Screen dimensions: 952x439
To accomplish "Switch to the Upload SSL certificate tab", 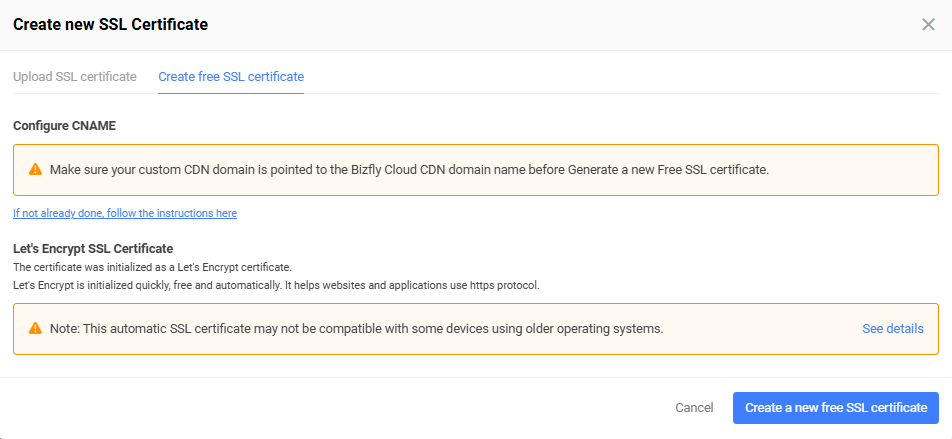I will [x=75, y=77].
